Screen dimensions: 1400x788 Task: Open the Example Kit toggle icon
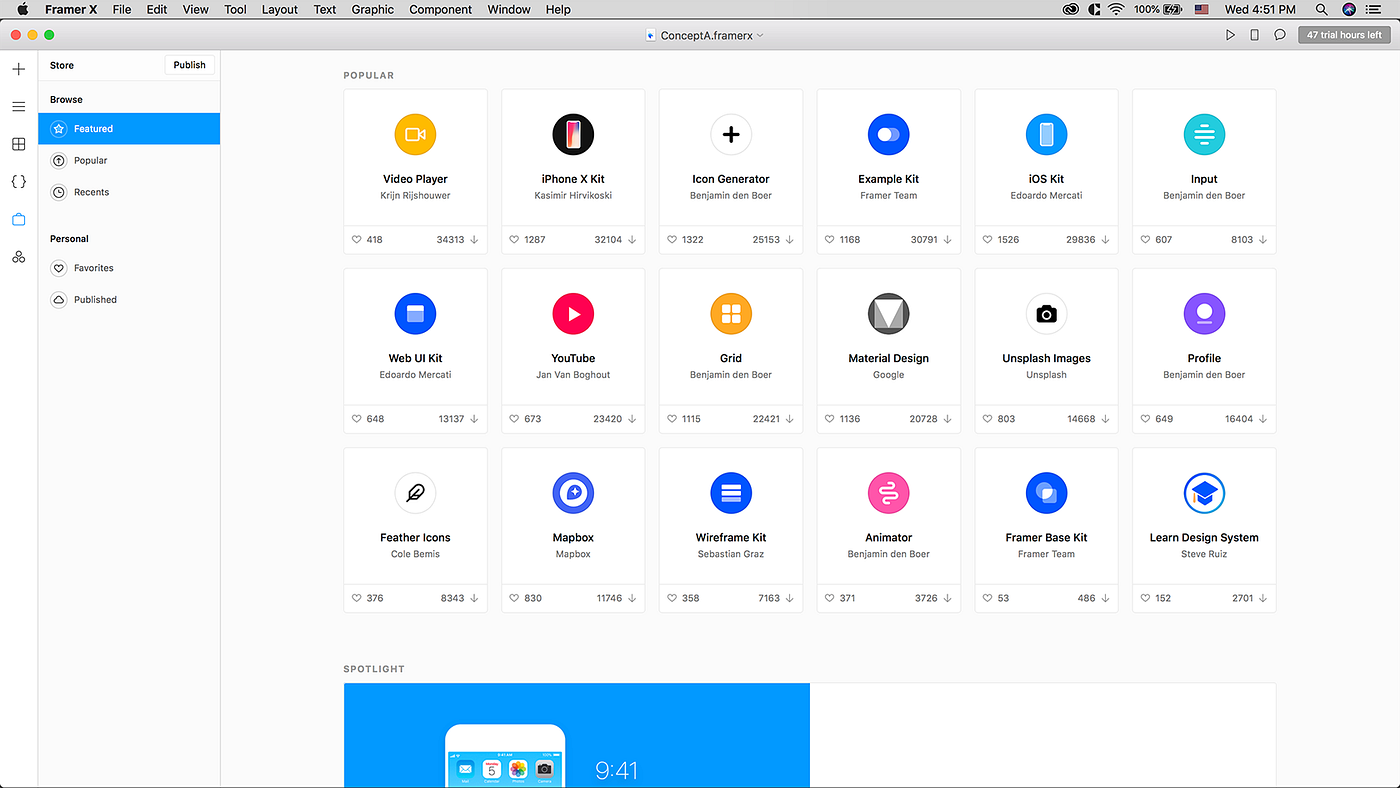(888, 134)
